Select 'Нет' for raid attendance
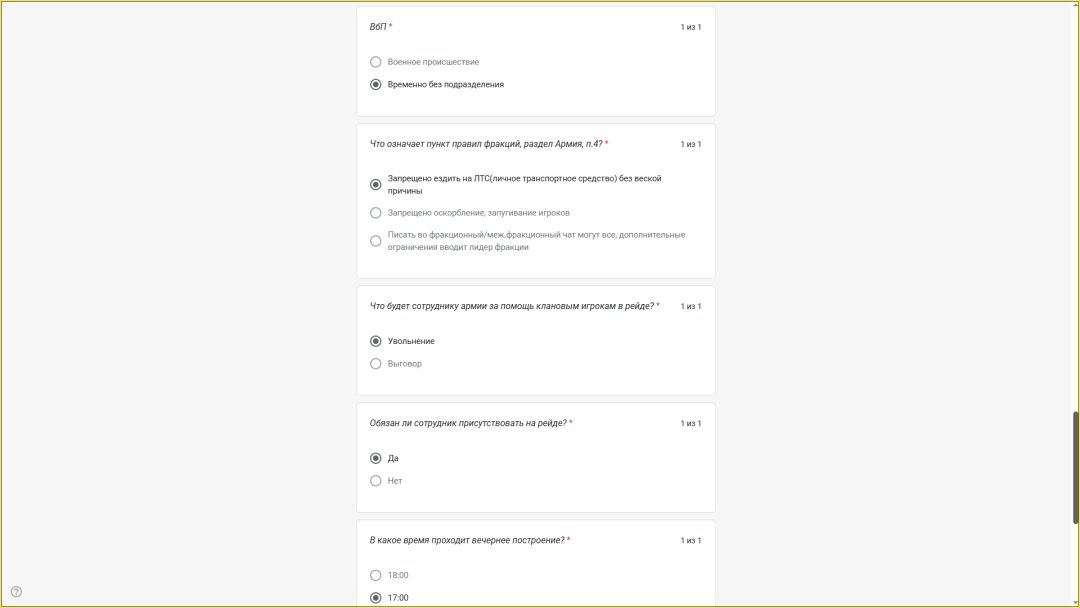The height and width of the screenshot is (608, 1080). 376,481
